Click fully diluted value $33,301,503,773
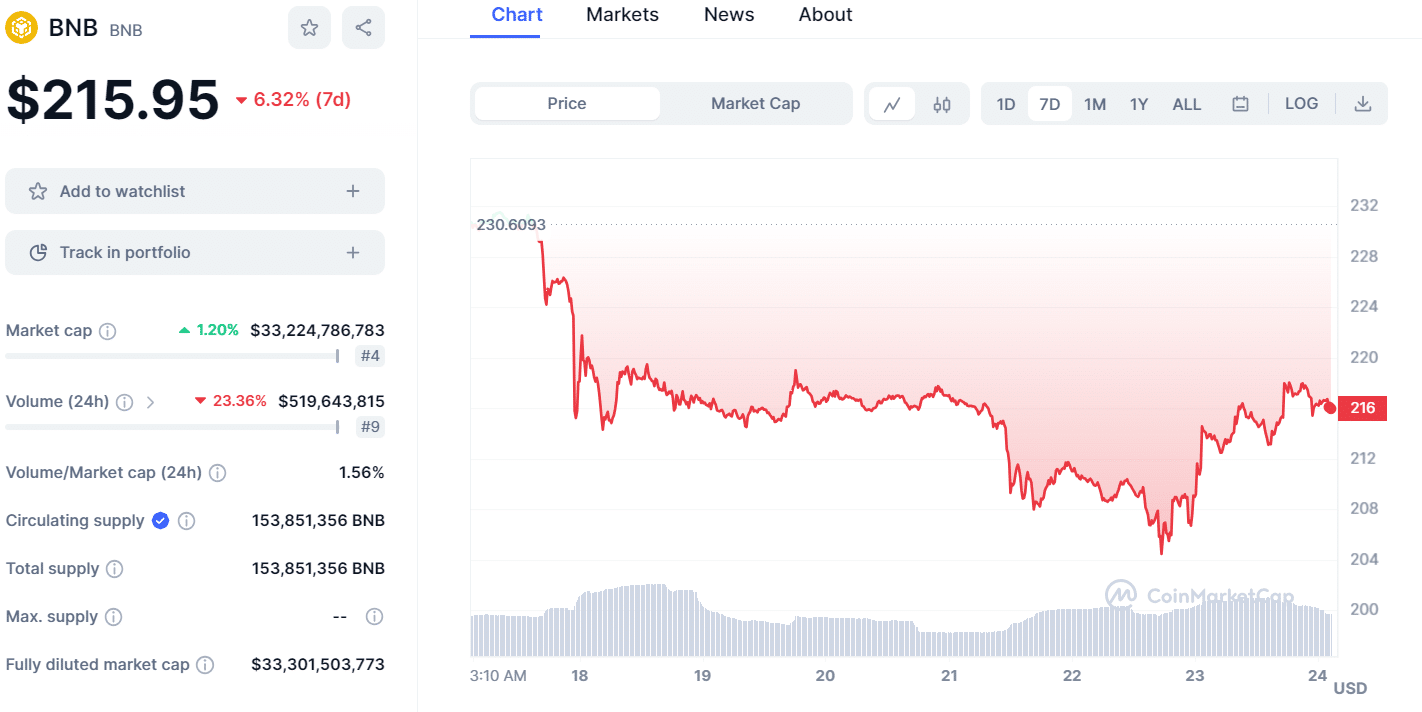The width and height of the screenshot is (1422, 712). (317, 664)
